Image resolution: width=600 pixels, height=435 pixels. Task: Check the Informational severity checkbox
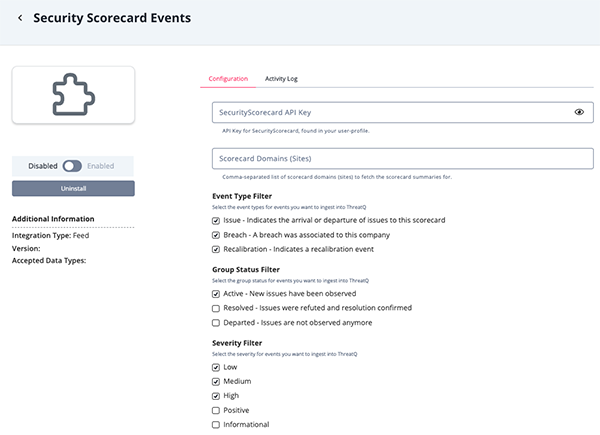pos(216,425)
